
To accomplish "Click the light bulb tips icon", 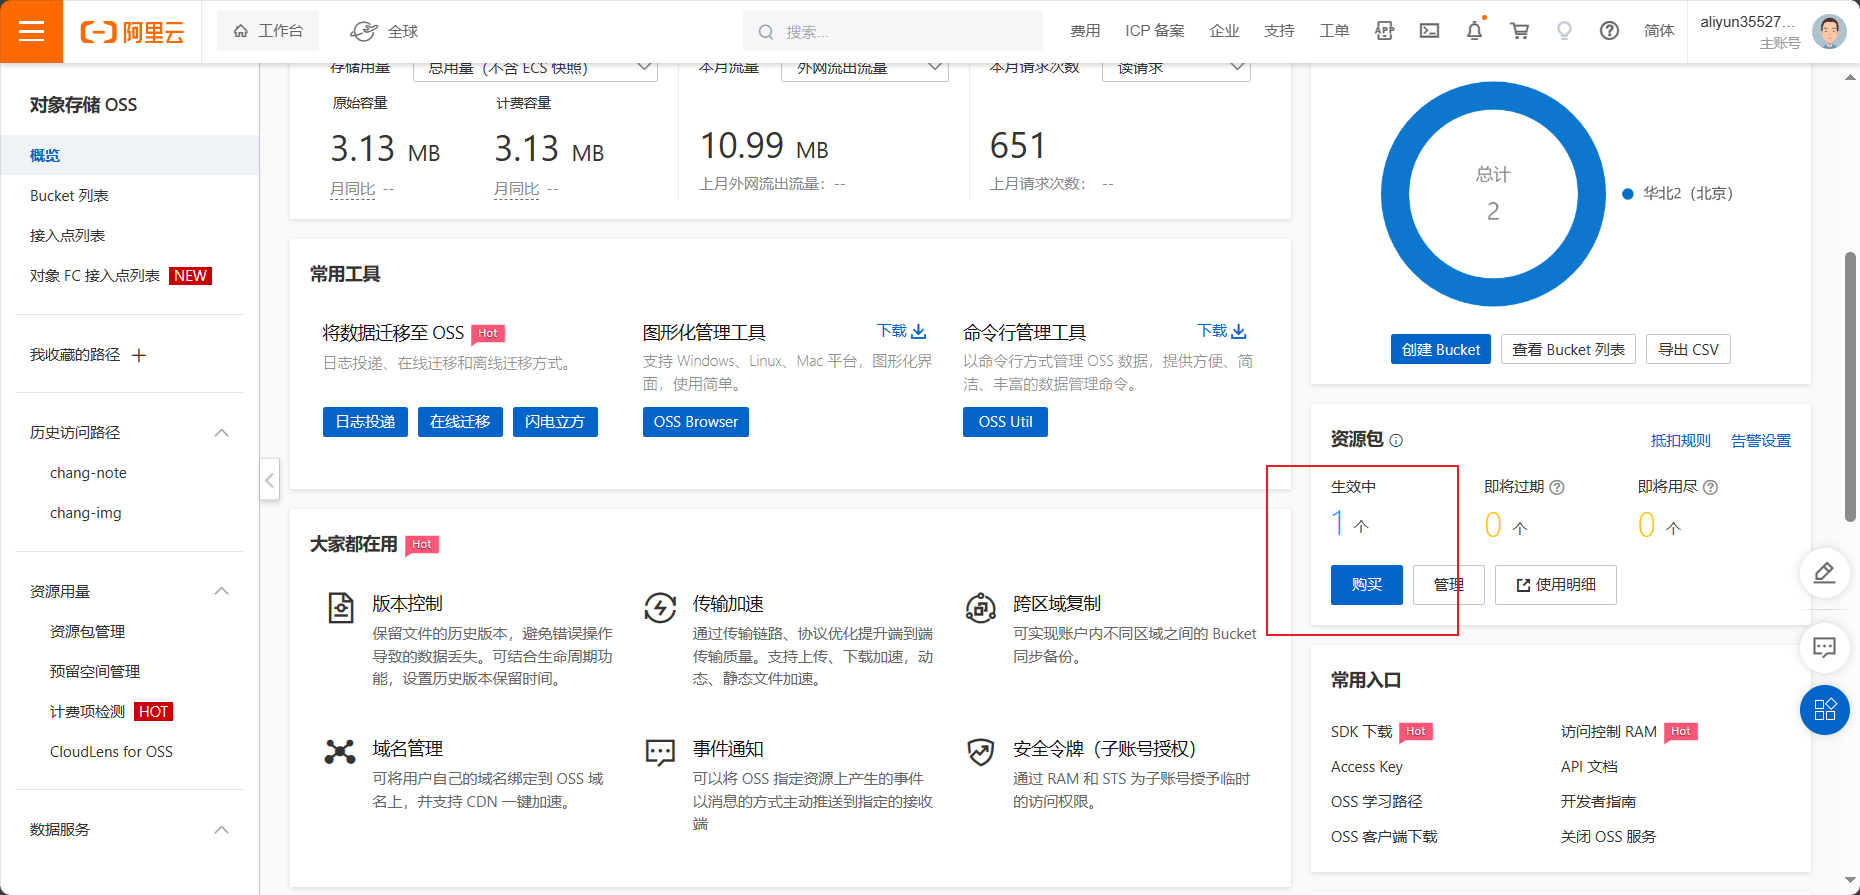I will 1564,31.
